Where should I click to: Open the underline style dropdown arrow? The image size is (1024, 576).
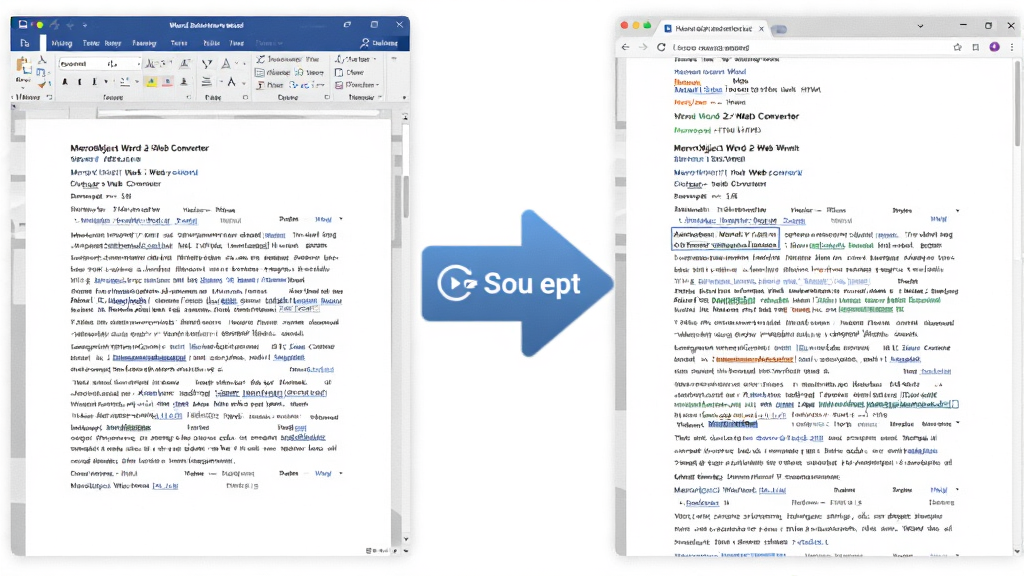pos(106,82)
